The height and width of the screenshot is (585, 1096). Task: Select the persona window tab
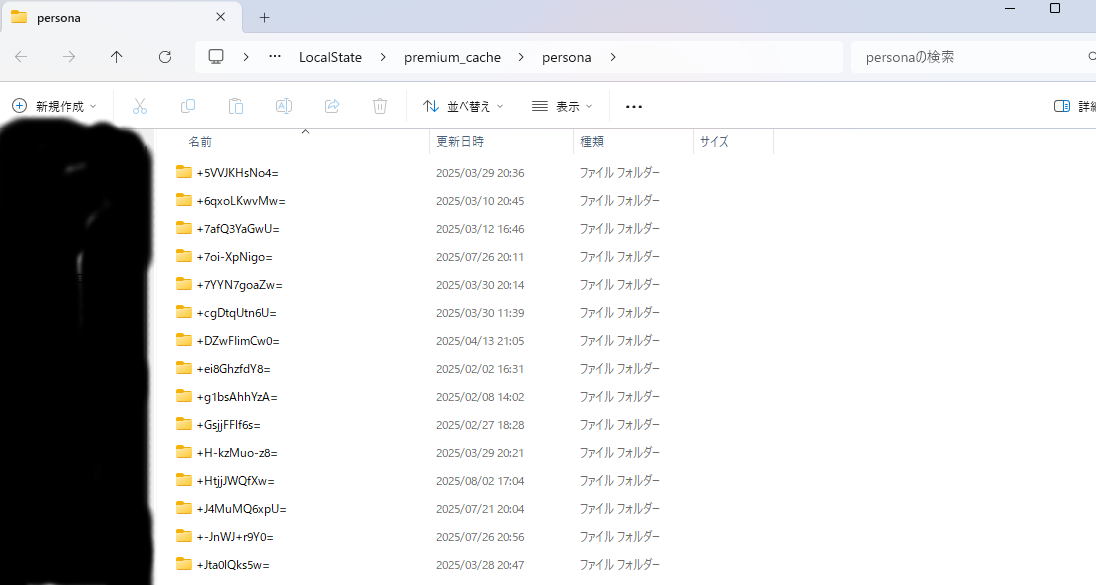[x=122, y=17]
